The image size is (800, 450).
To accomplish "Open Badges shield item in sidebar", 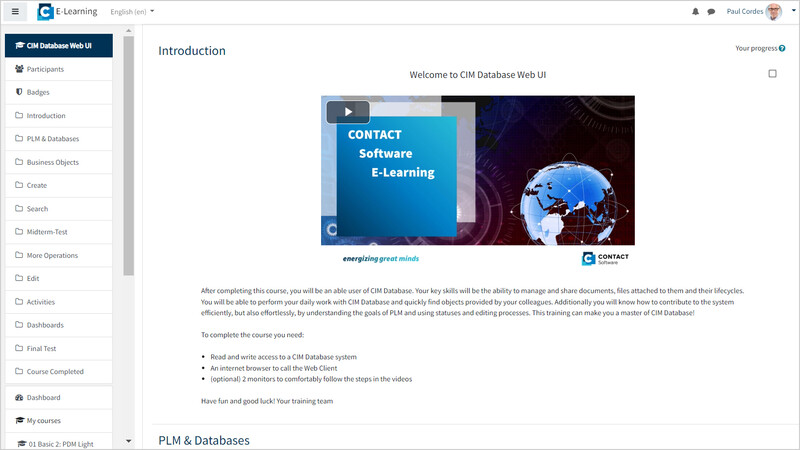I will [59, 92].
